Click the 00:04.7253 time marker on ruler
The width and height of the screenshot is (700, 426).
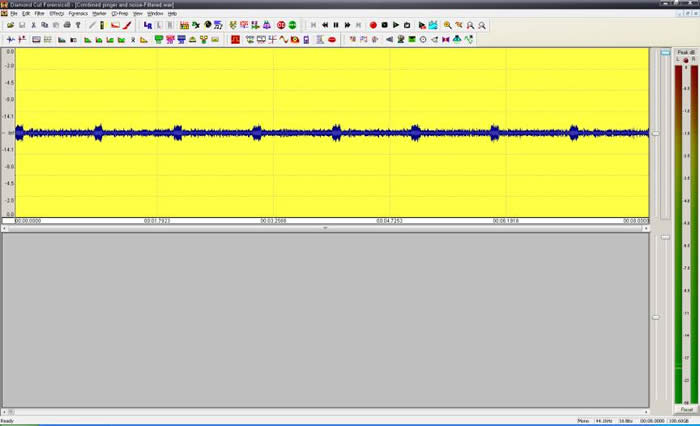point(389,221)
